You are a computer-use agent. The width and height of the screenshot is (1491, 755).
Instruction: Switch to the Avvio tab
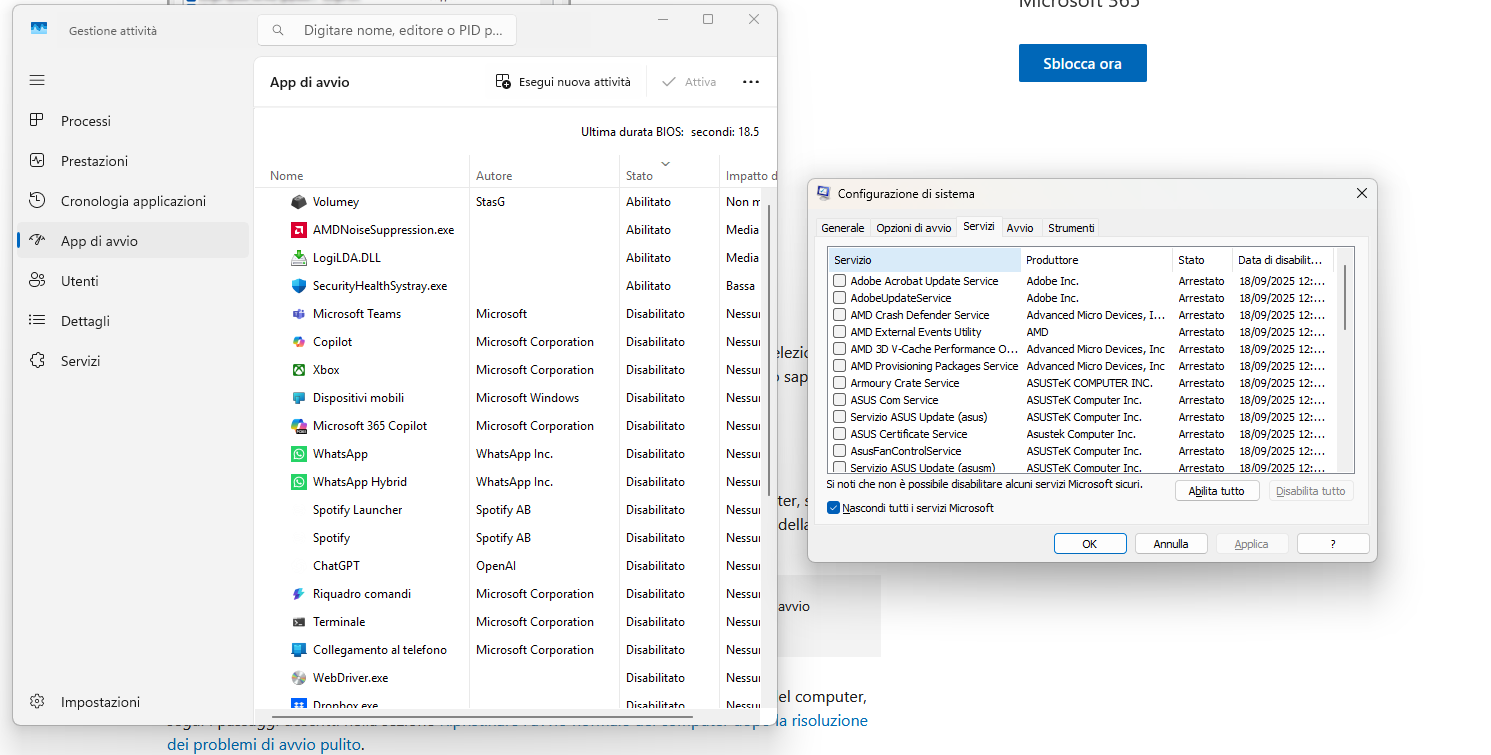point(1020,228)
